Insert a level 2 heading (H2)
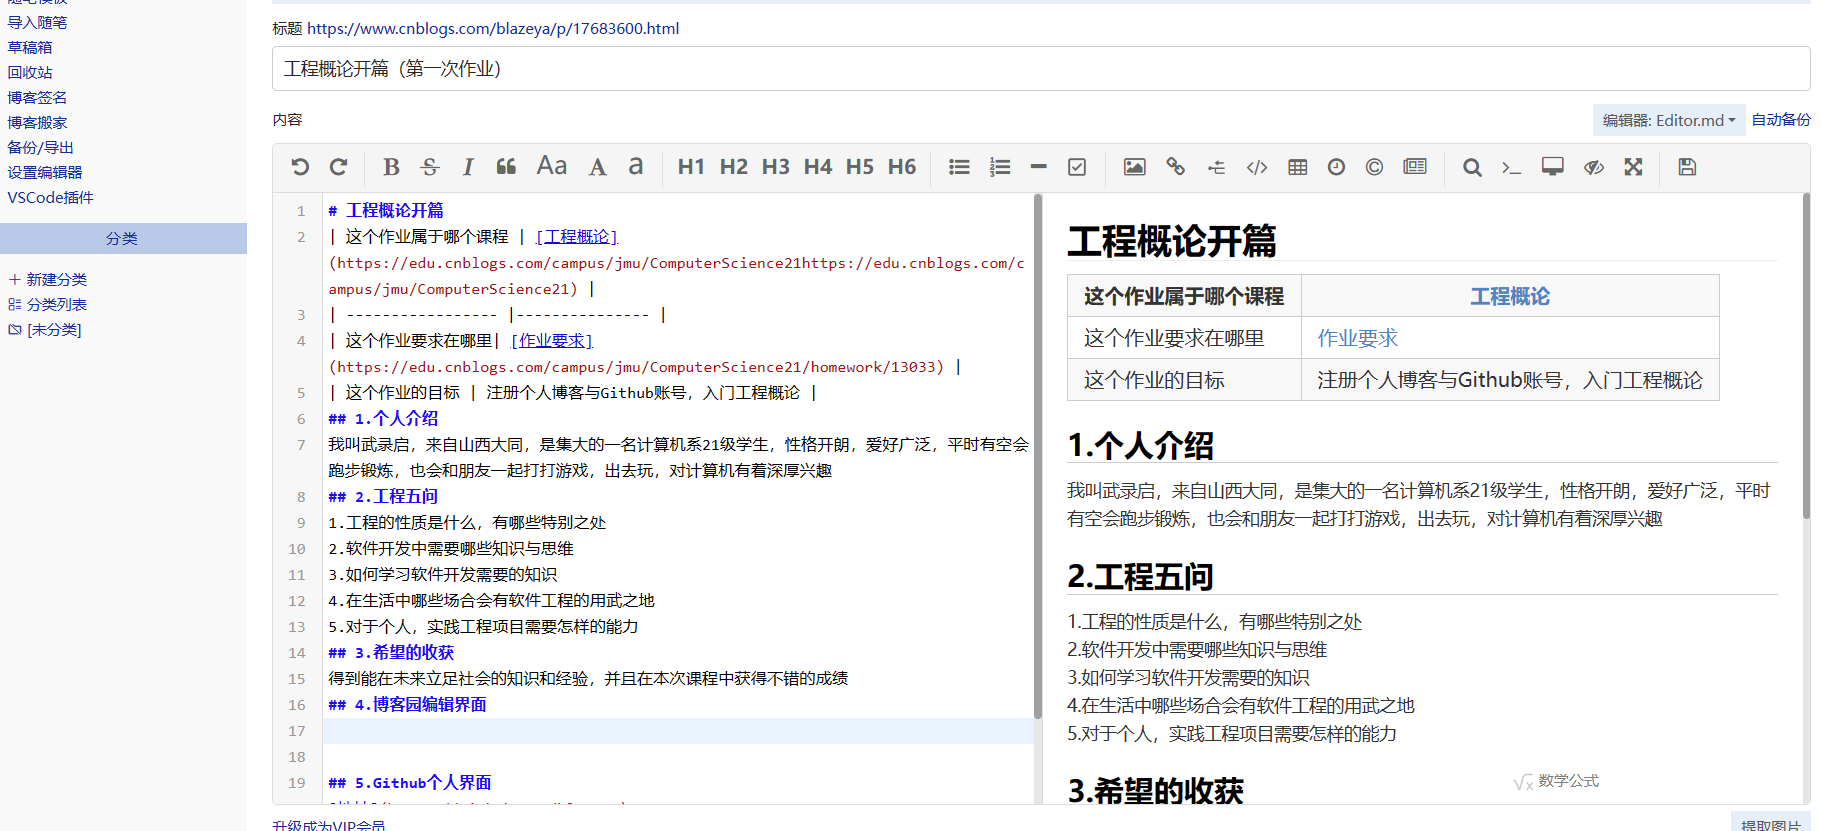Screen dimensions: 1821x831 (733, 167)
